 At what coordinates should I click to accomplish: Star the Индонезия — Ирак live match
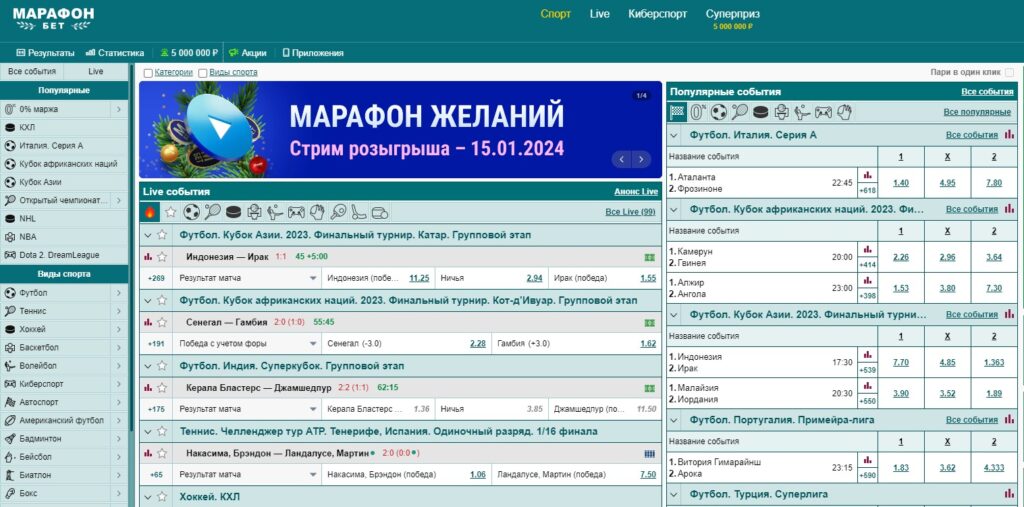(x=162, y=257)
